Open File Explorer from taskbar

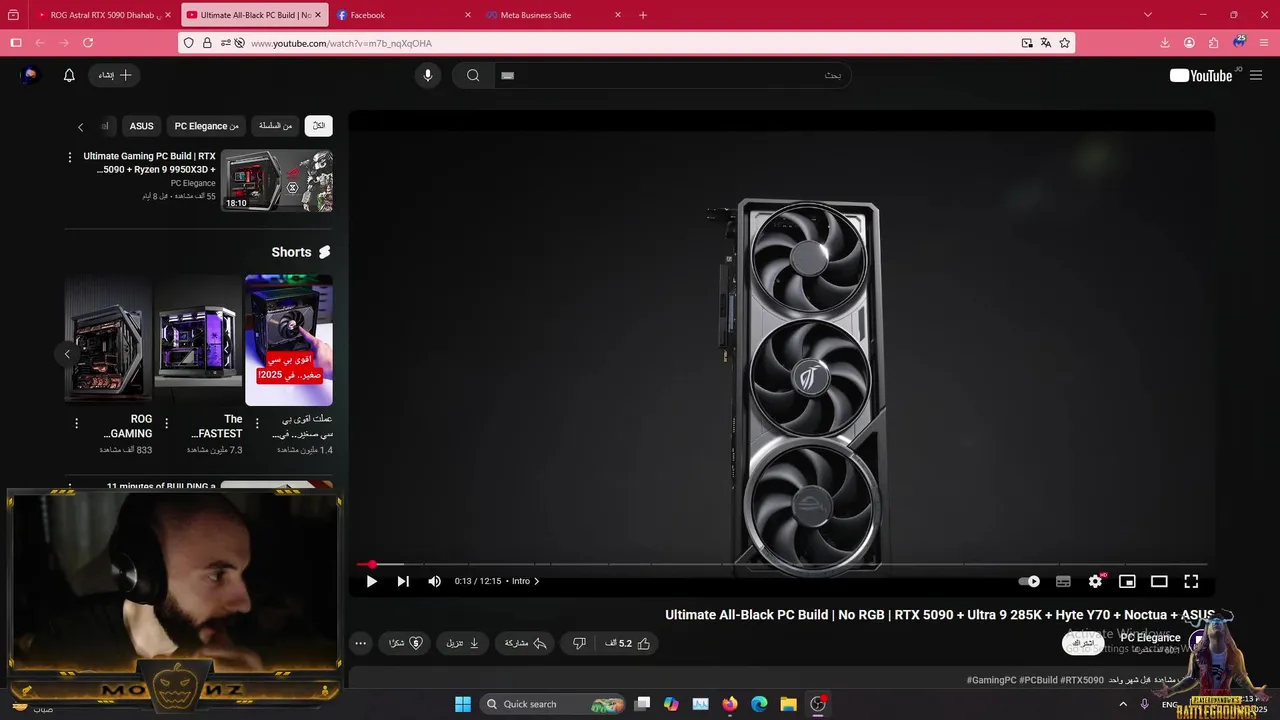coord(788,704)
